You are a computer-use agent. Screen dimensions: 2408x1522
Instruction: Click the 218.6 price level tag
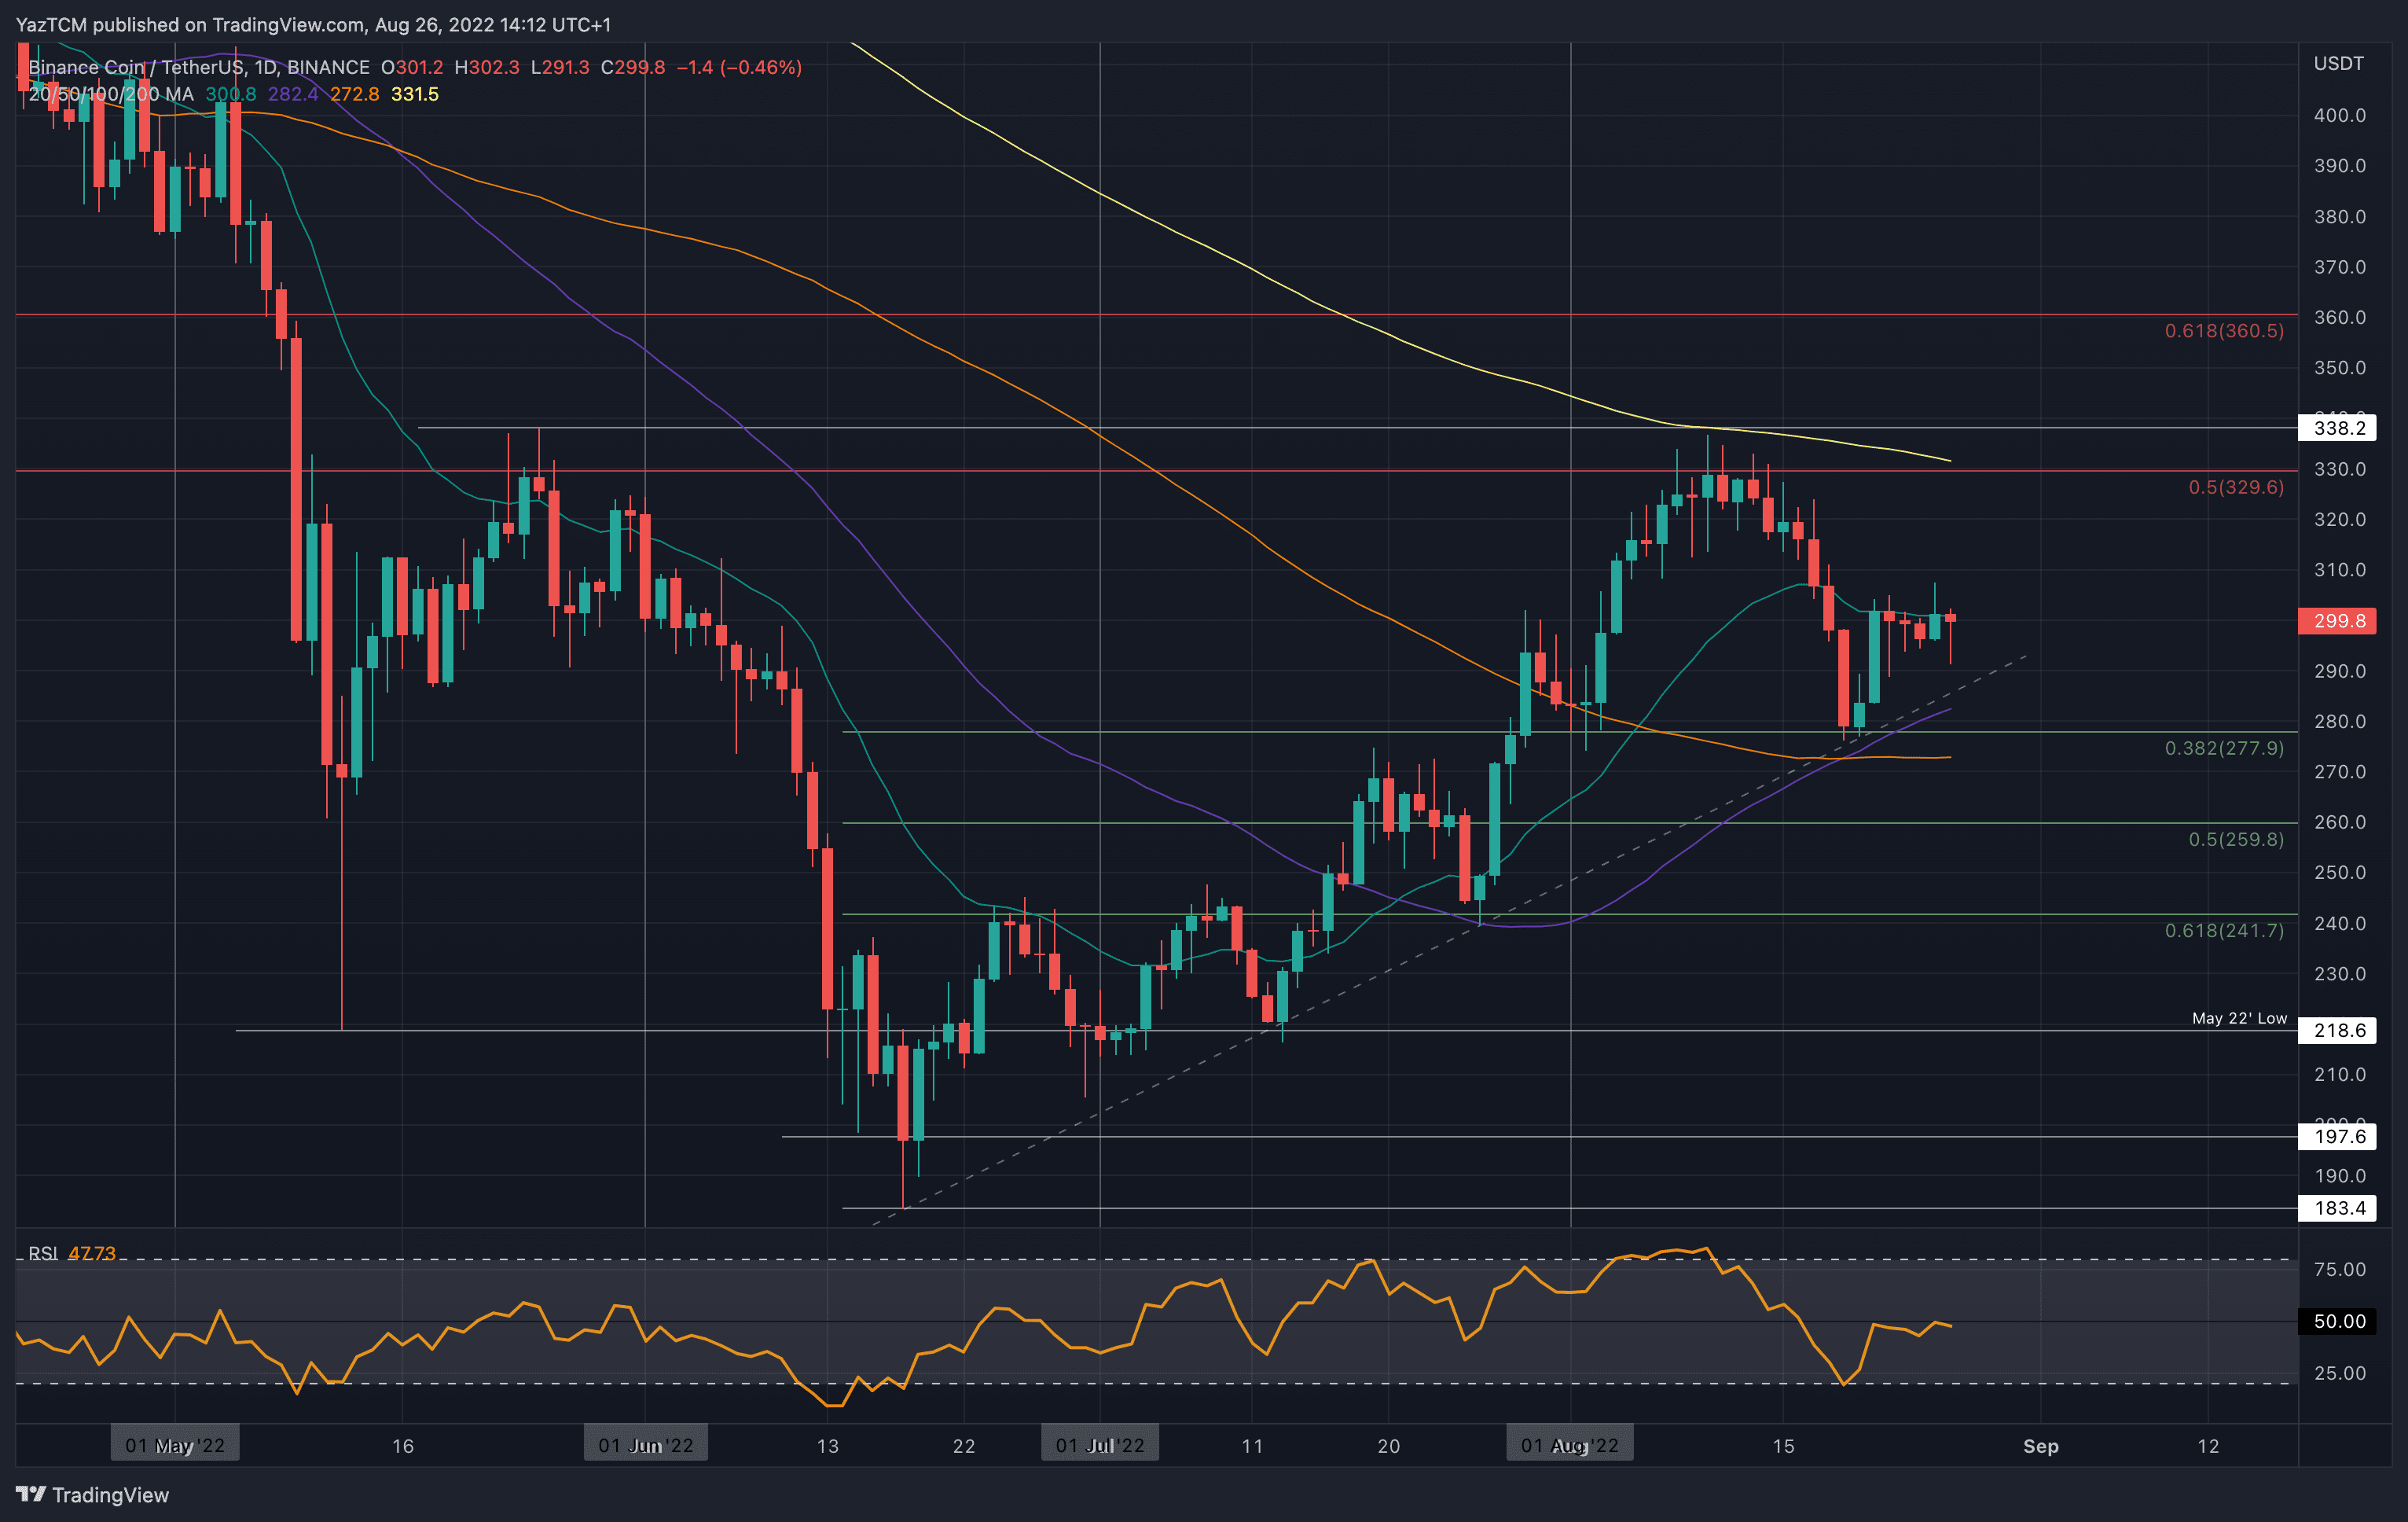(2339, 1030)
